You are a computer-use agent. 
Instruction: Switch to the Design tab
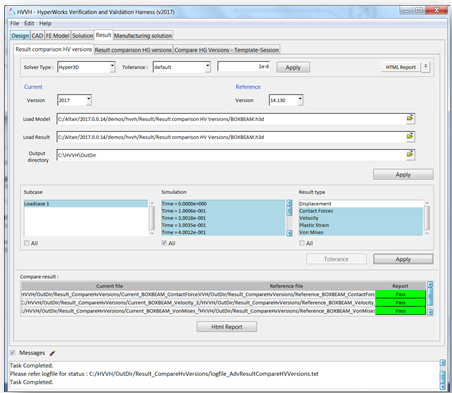click(x=20, y=36)
